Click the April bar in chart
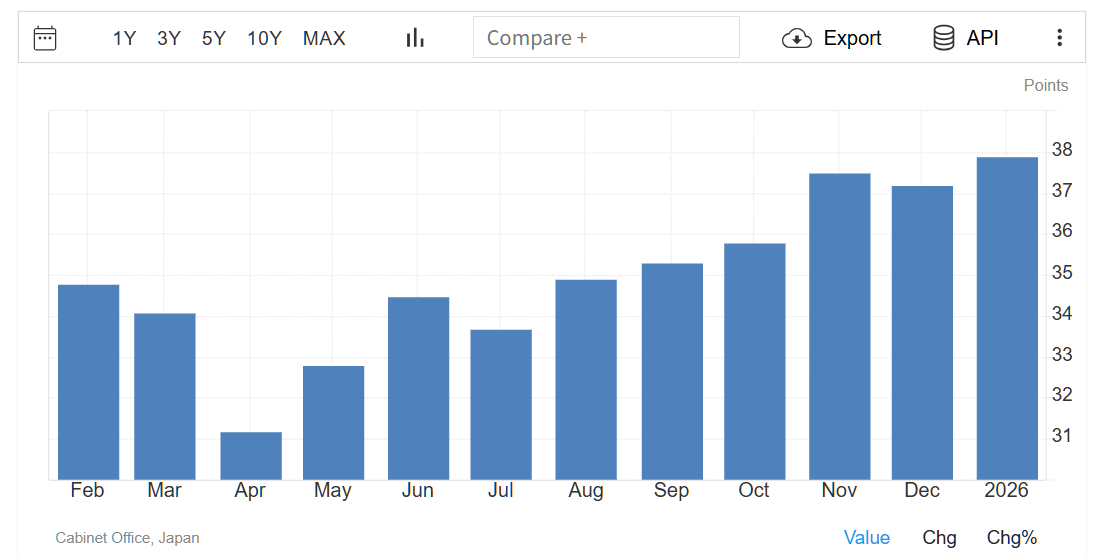Image resolution: width=1097 pixels, height=558 pixels. tap(251, 456)
